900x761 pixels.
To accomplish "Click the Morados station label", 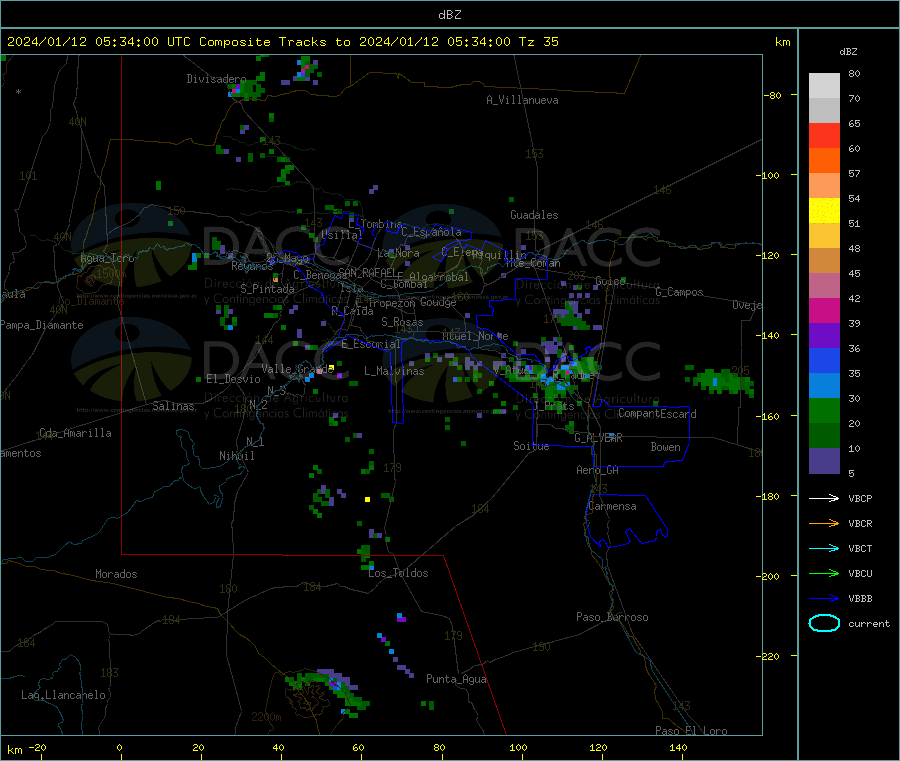I will [x=117, y=574].
